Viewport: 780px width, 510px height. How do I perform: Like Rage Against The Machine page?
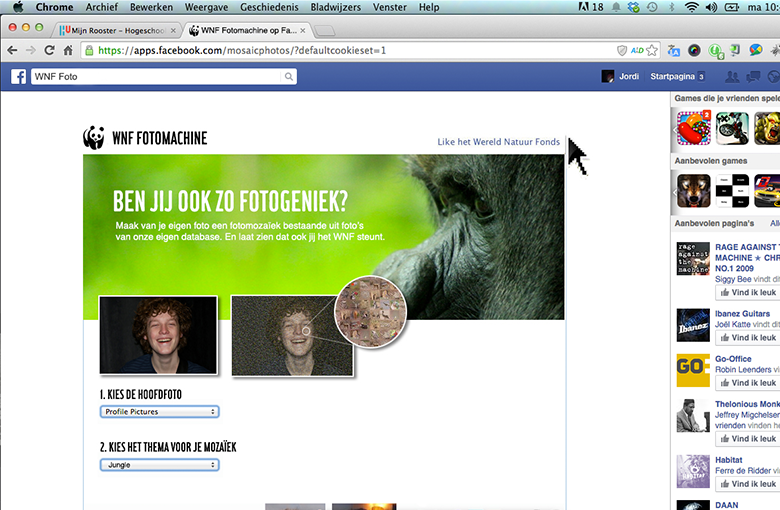748,293
